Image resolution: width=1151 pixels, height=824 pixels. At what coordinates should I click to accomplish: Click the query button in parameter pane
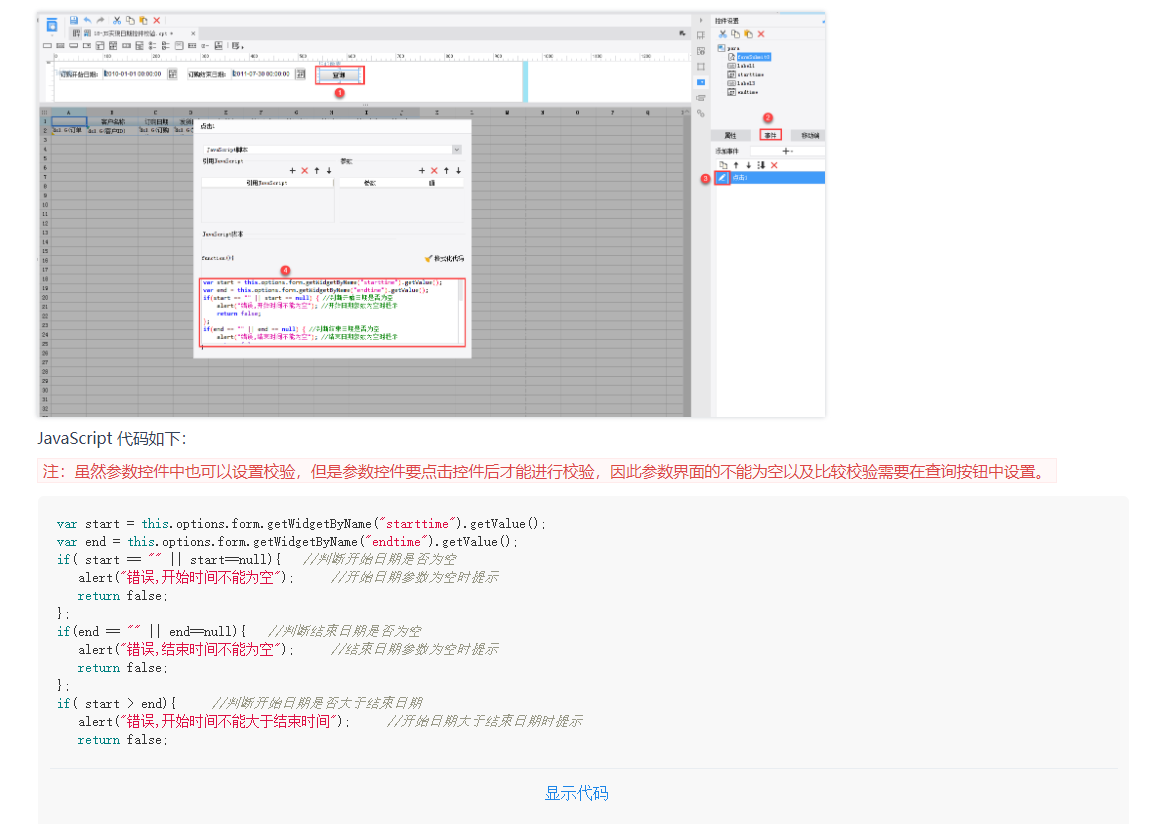(x=338, y=75)
